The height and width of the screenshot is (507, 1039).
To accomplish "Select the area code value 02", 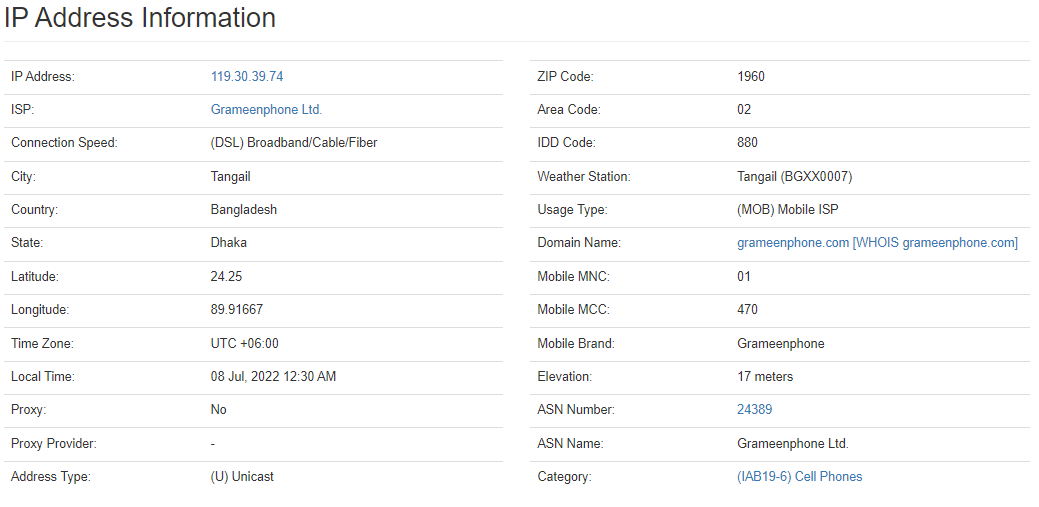I will pyautogui.click(x=743, y=110).
